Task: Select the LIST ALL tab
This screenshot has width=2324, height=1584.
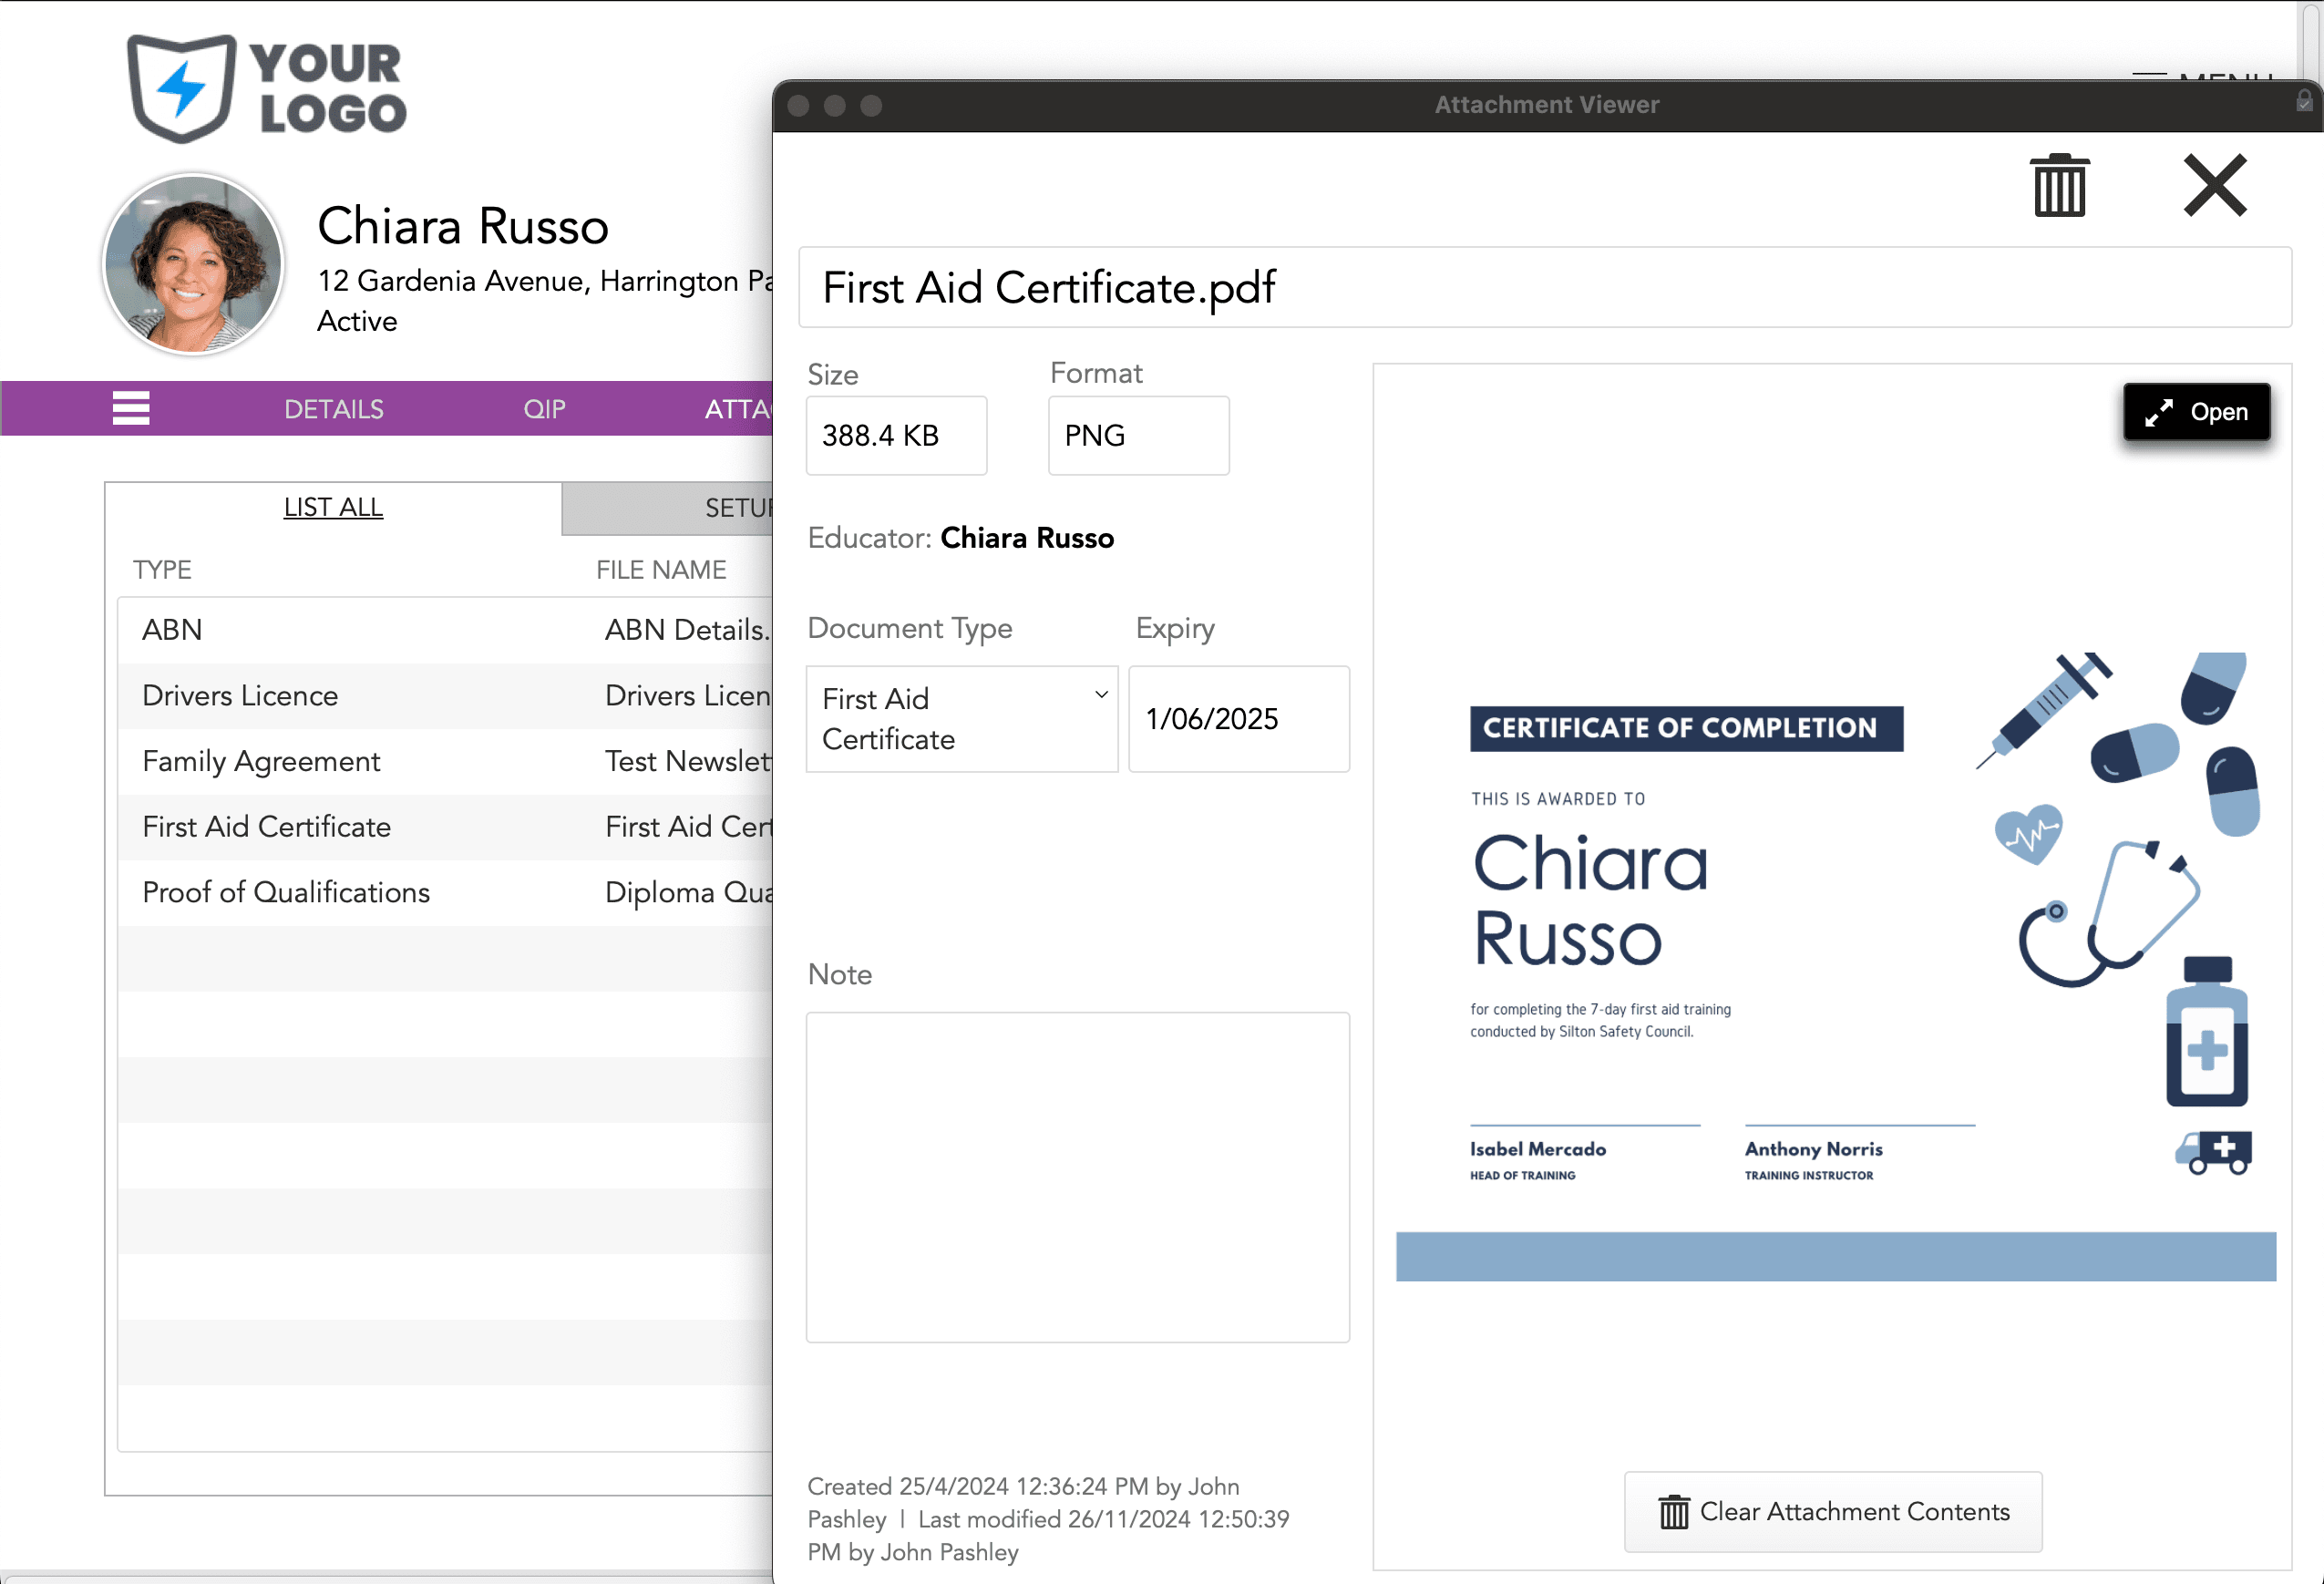Action: pyautogui.click(x=333, y=507)
